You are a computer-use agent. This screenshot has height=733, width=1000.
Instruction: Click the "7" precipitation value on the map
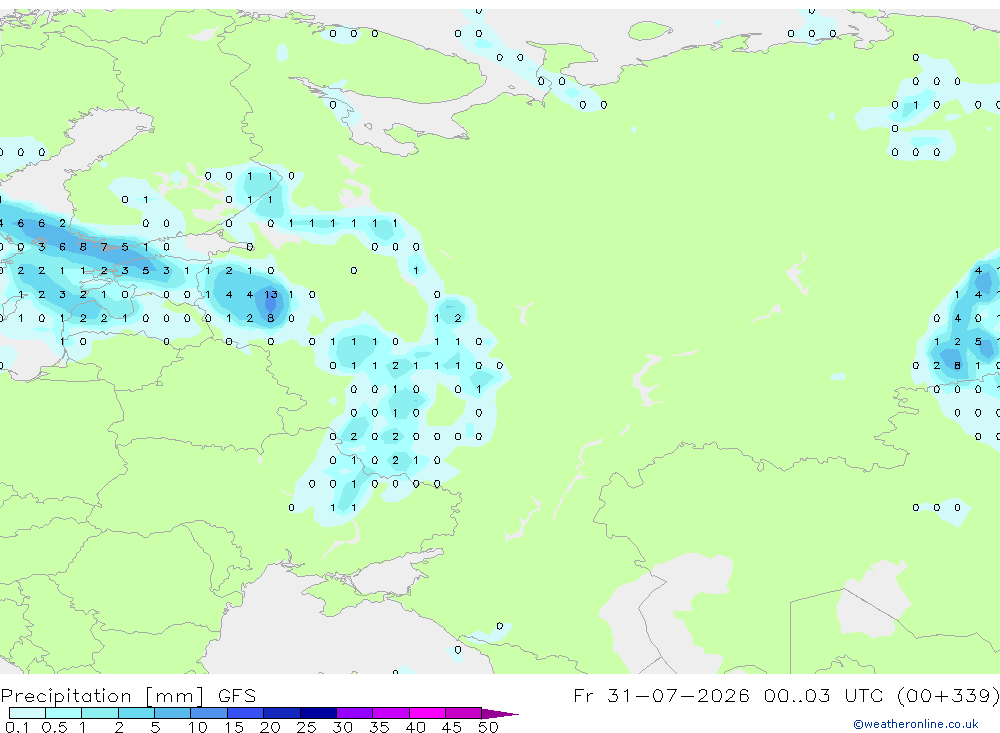[x=104, y=247]
